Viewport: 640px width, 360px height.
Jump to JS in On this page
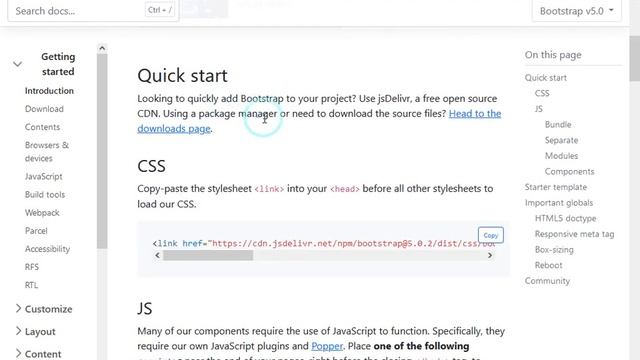tap(539, 109)
